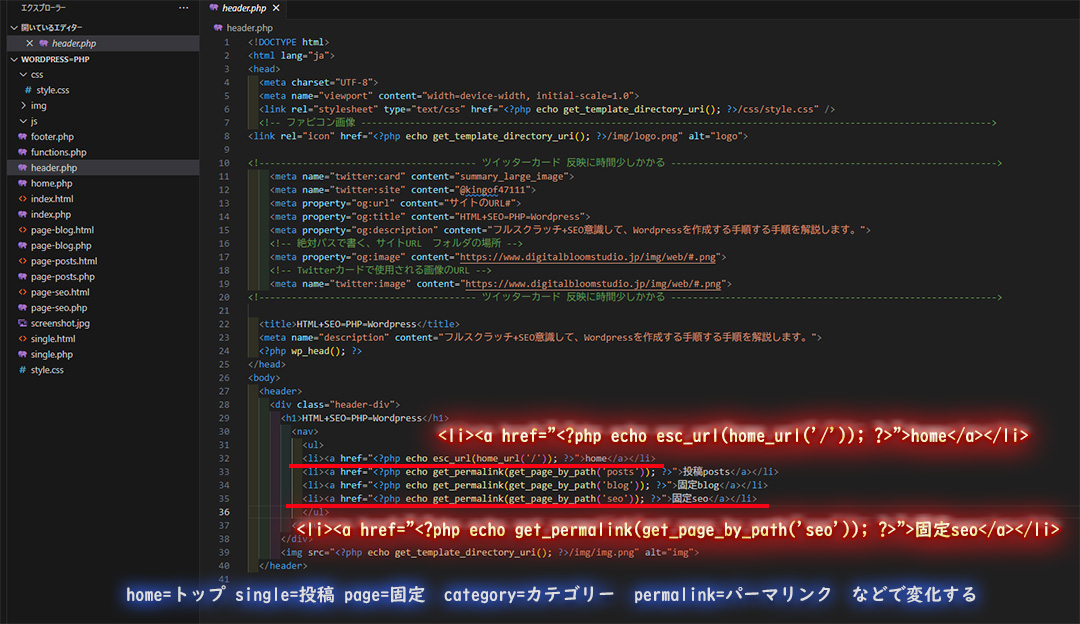Click the PHP icon beside home.php
Image resolution: width=1080 pixels, height=624 pixels.
click(23, 183)
